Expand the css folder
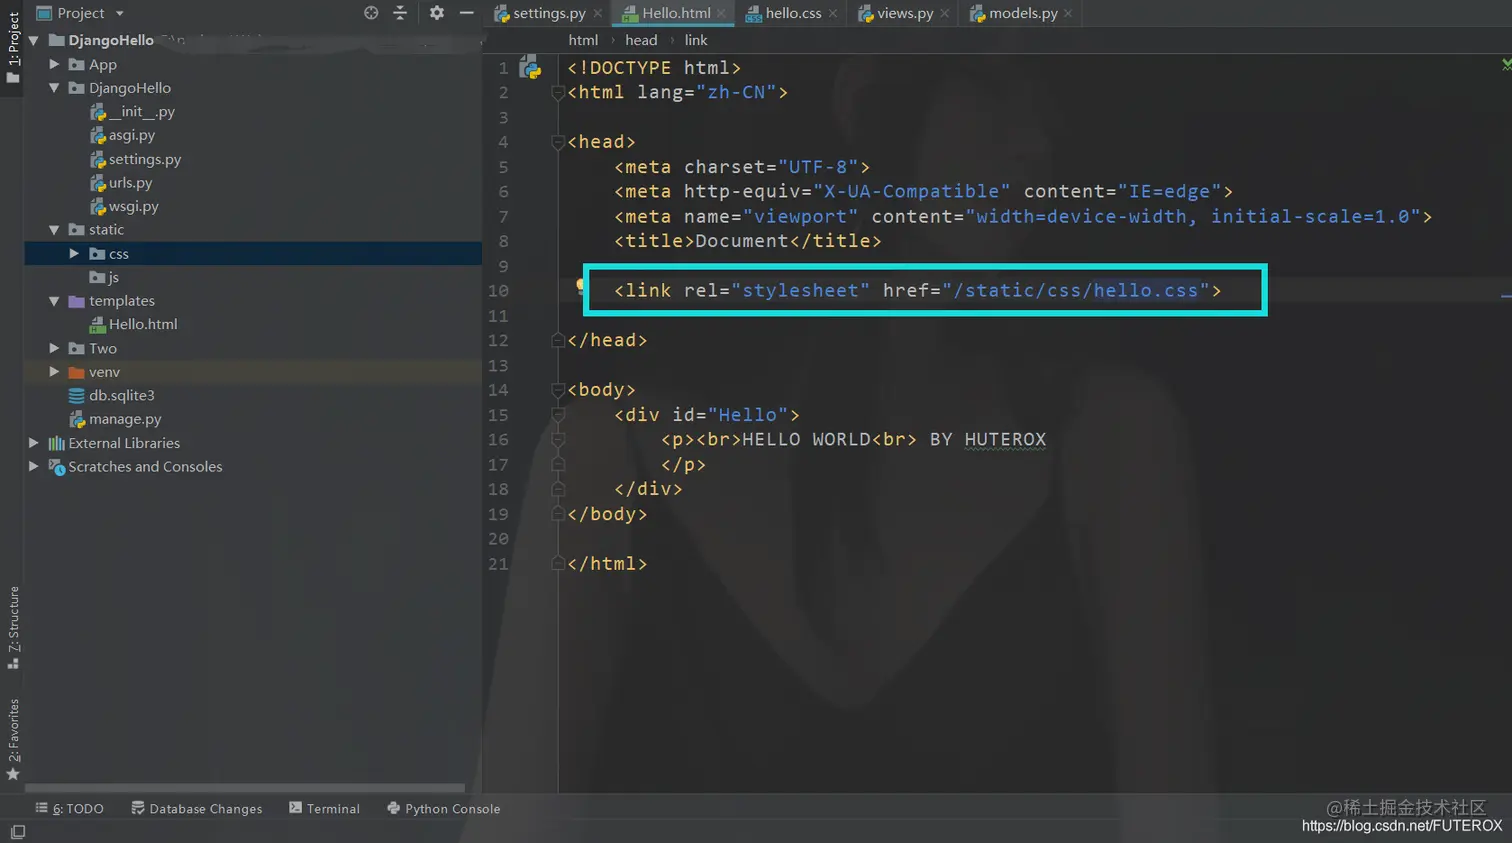Image resolution: width=1512 pixels, height=843 pixels. tap(75, 254)
